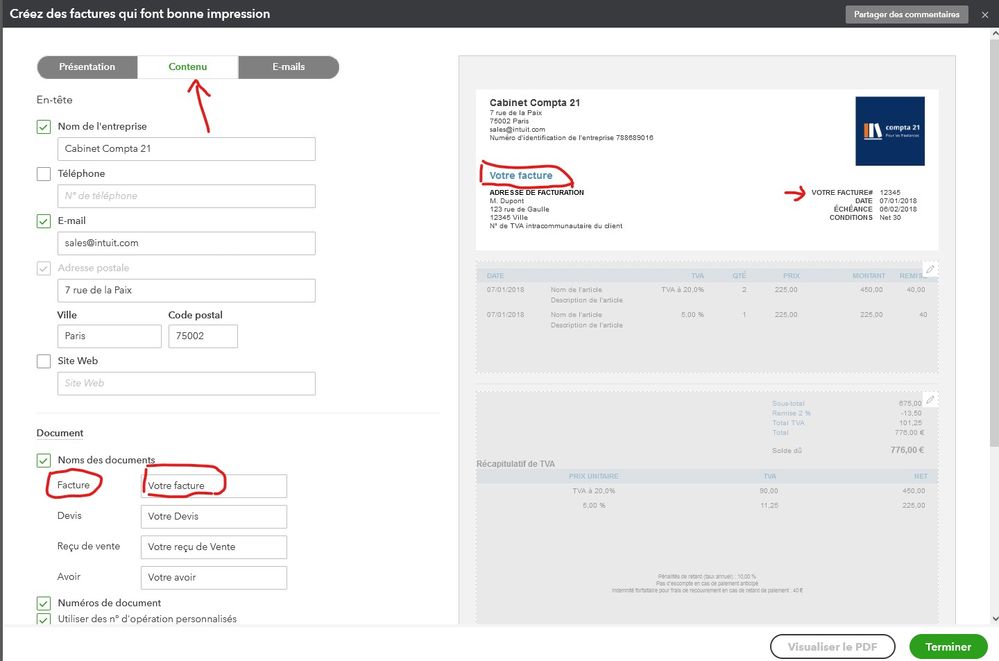Uncheck the Numéros de document checkbox
999x661 pixels.
pyautogui.click(x=44, y=603)
